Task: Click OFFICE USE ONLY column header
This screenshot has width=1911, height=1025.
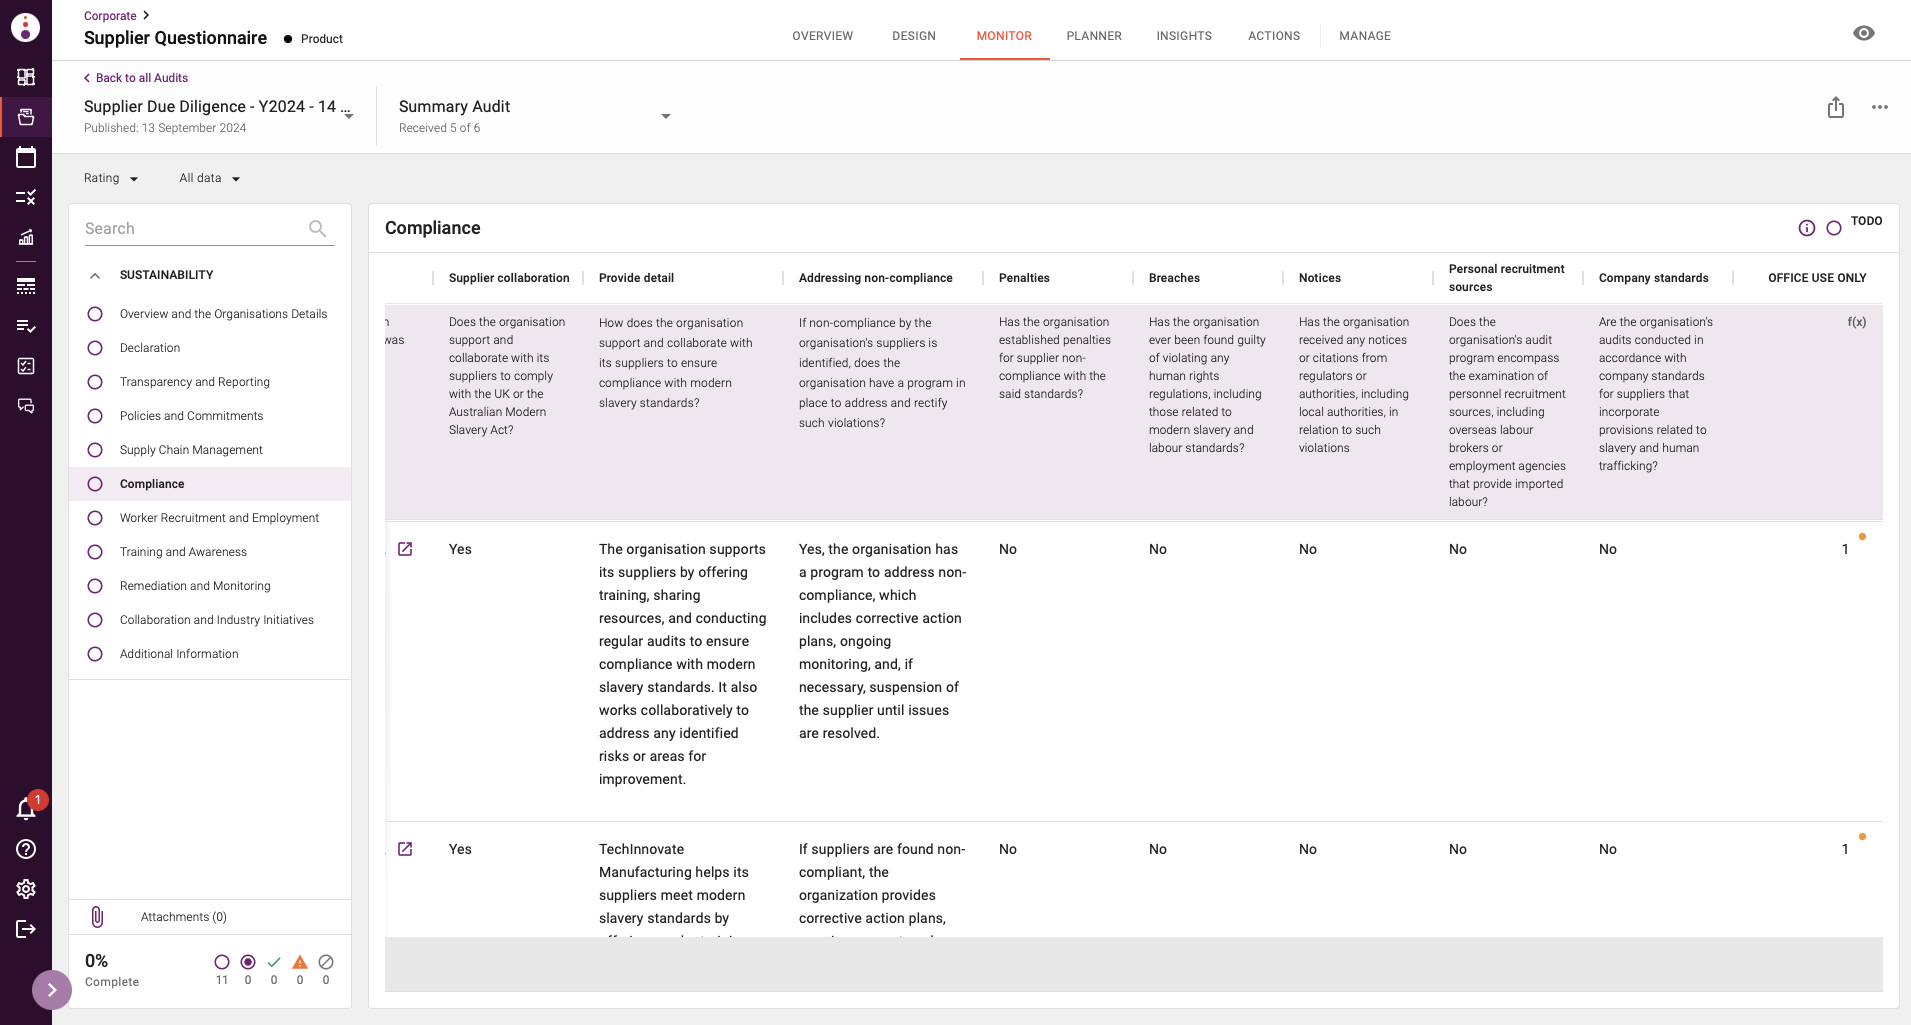Action: (1817, 278)
